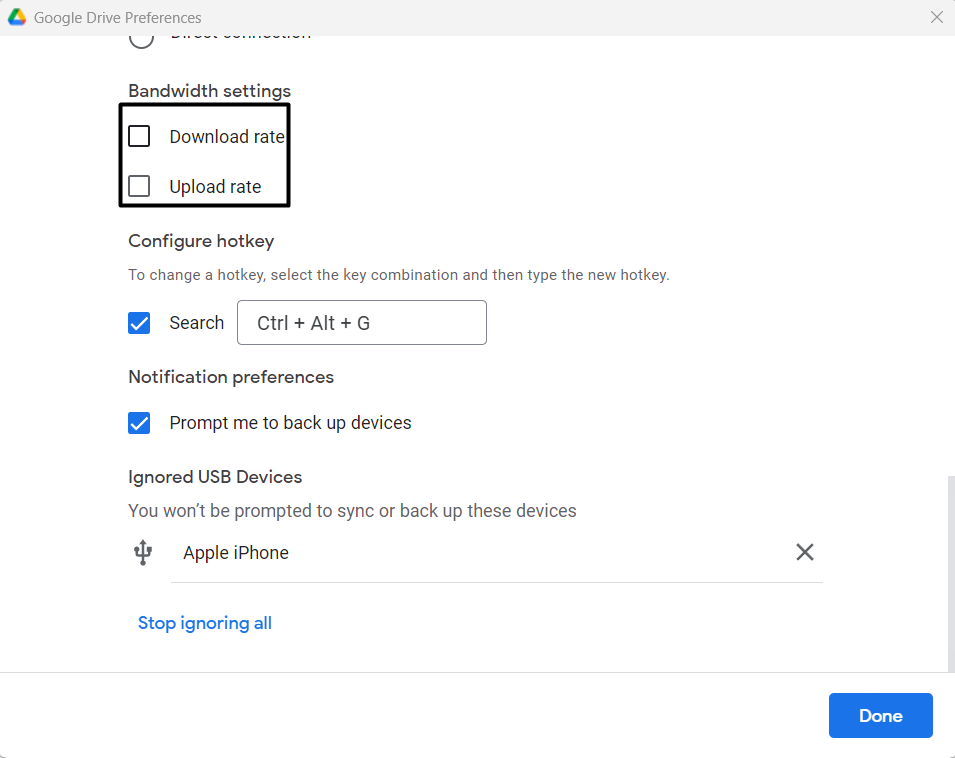Screen dimensions: 955x758
Task: Select the Apple iPhone device entry
Action: (x=236, y=553)
